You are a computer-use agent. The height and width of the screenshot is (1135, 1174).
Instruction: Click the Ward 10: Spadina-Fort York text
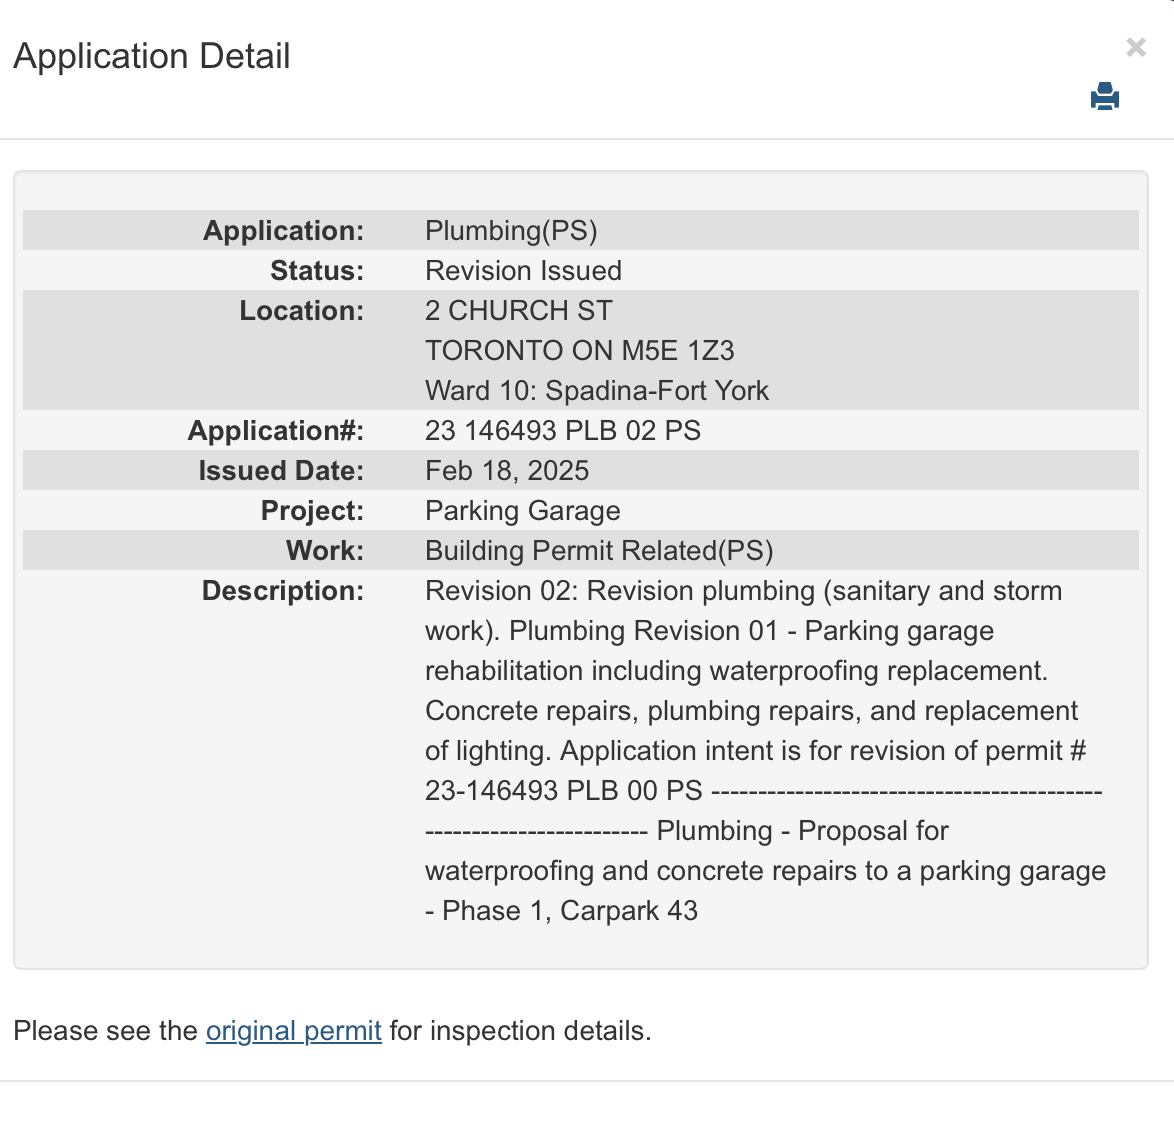(x=596, y=391)
